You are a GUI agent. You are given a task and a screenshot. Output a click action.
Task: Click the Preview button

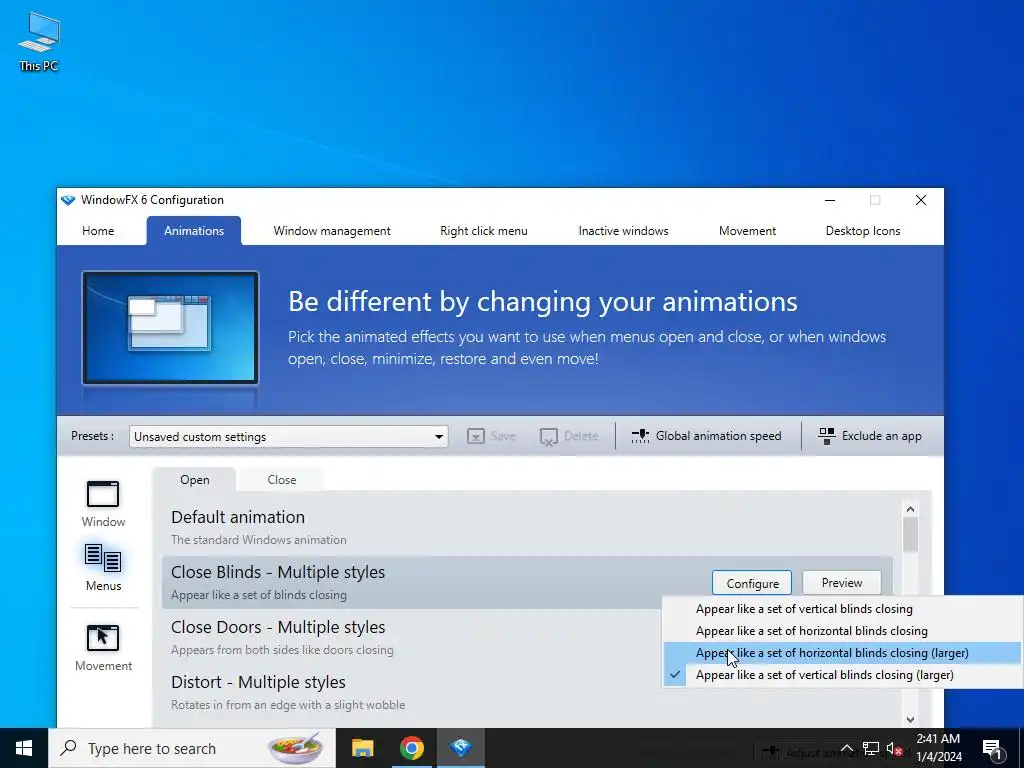pyautogui.click(x=842, y=583)
